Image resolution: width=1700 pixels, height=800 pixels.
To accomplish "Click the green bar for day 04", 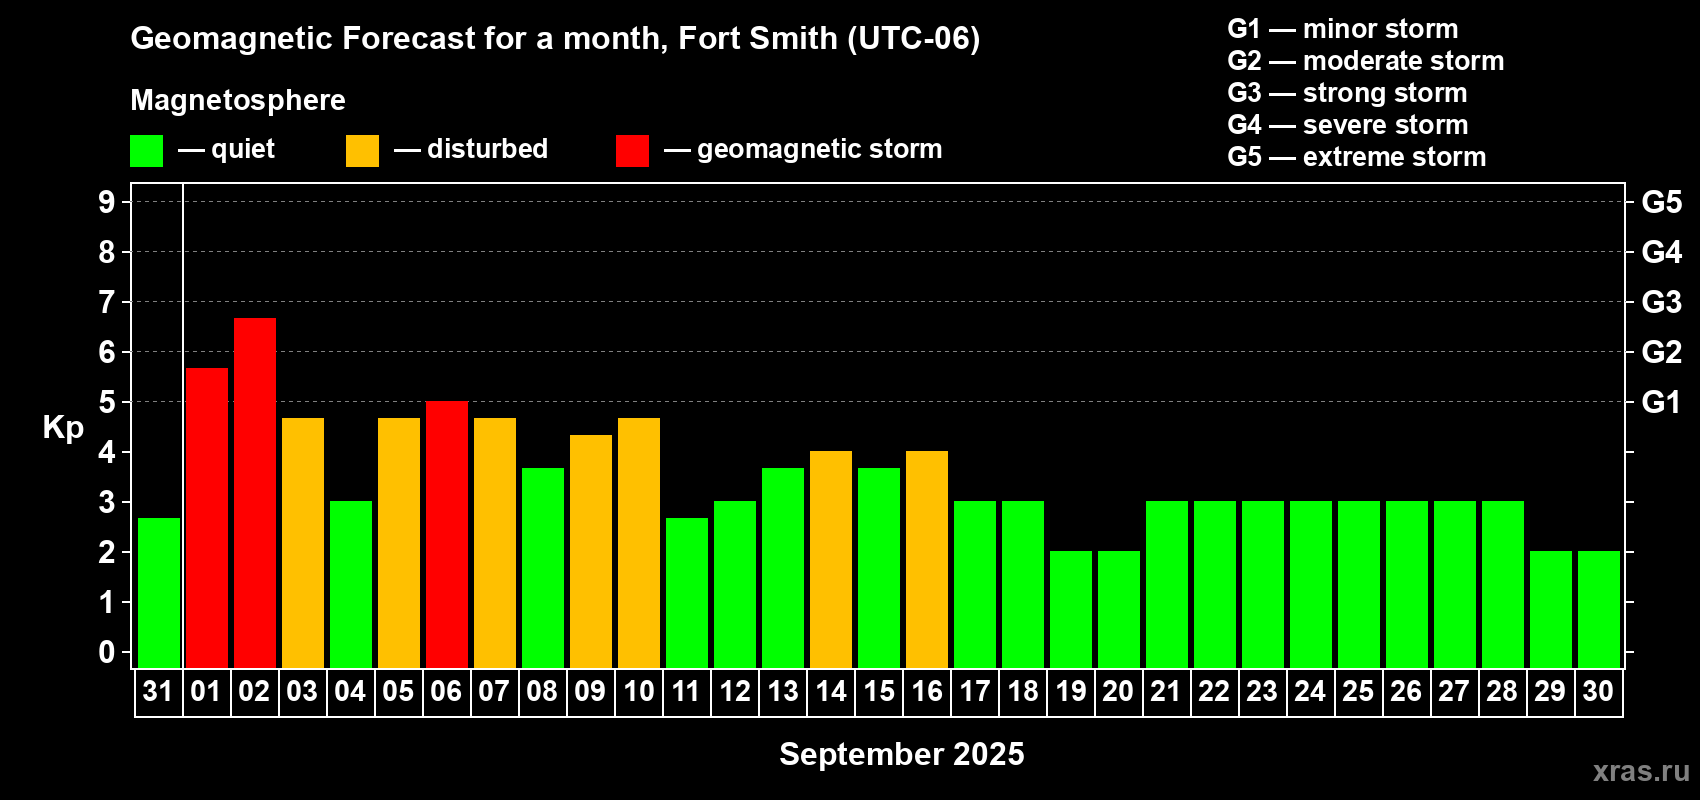I will click(351, 584).
